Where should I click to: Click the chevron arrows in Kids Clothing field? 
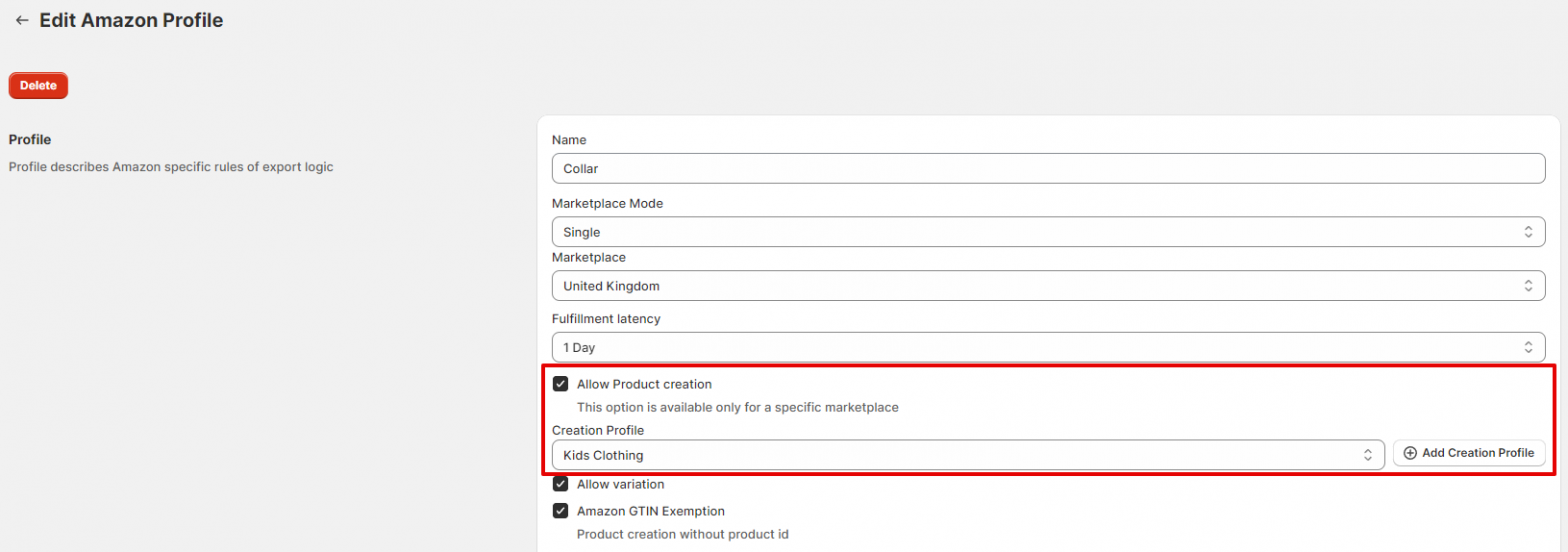(1367, 455)
